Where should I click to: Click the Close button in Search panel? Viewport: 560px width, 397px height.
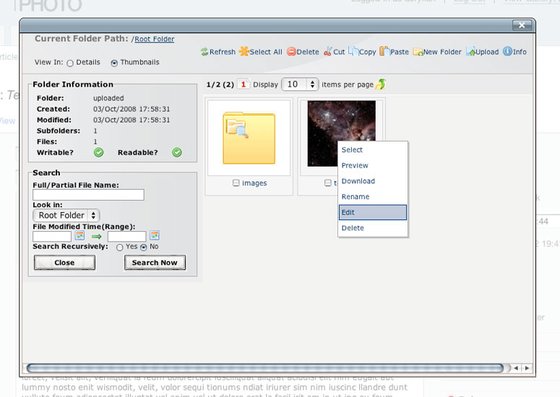click(65, 263)
